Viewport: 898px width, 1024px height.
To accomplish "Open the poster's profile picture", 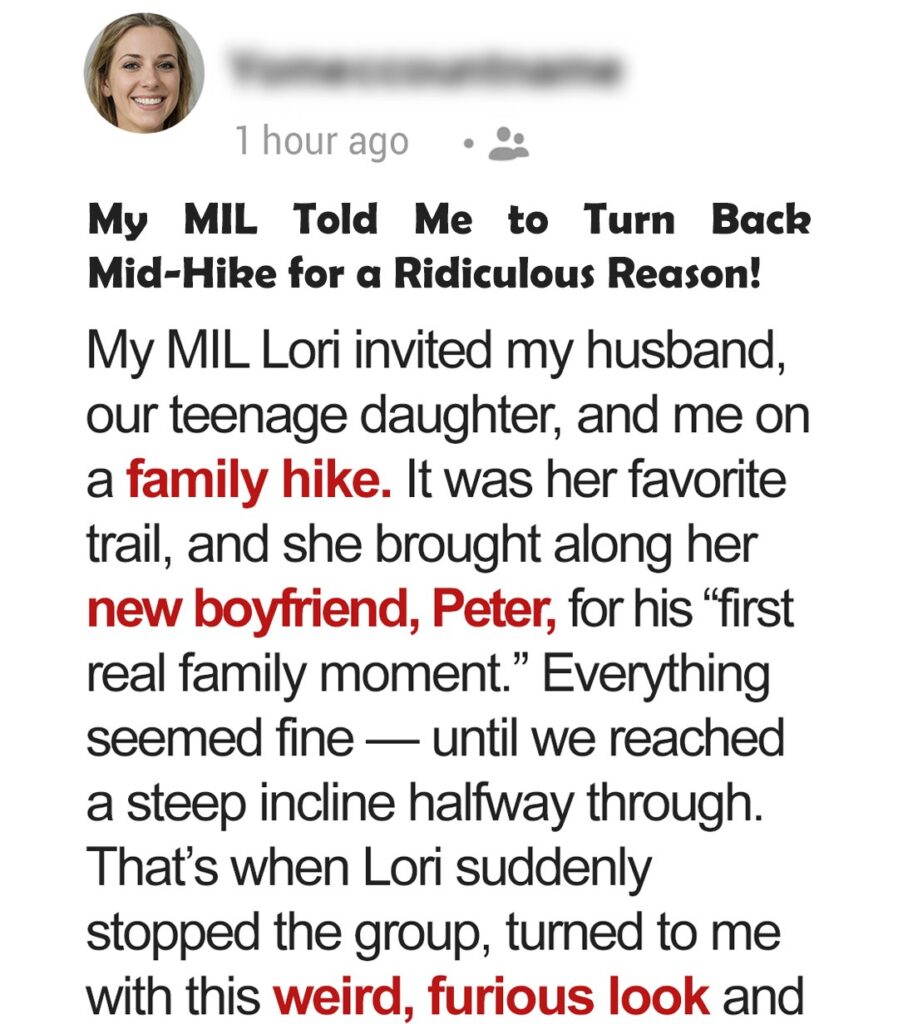I will (144, 73).
